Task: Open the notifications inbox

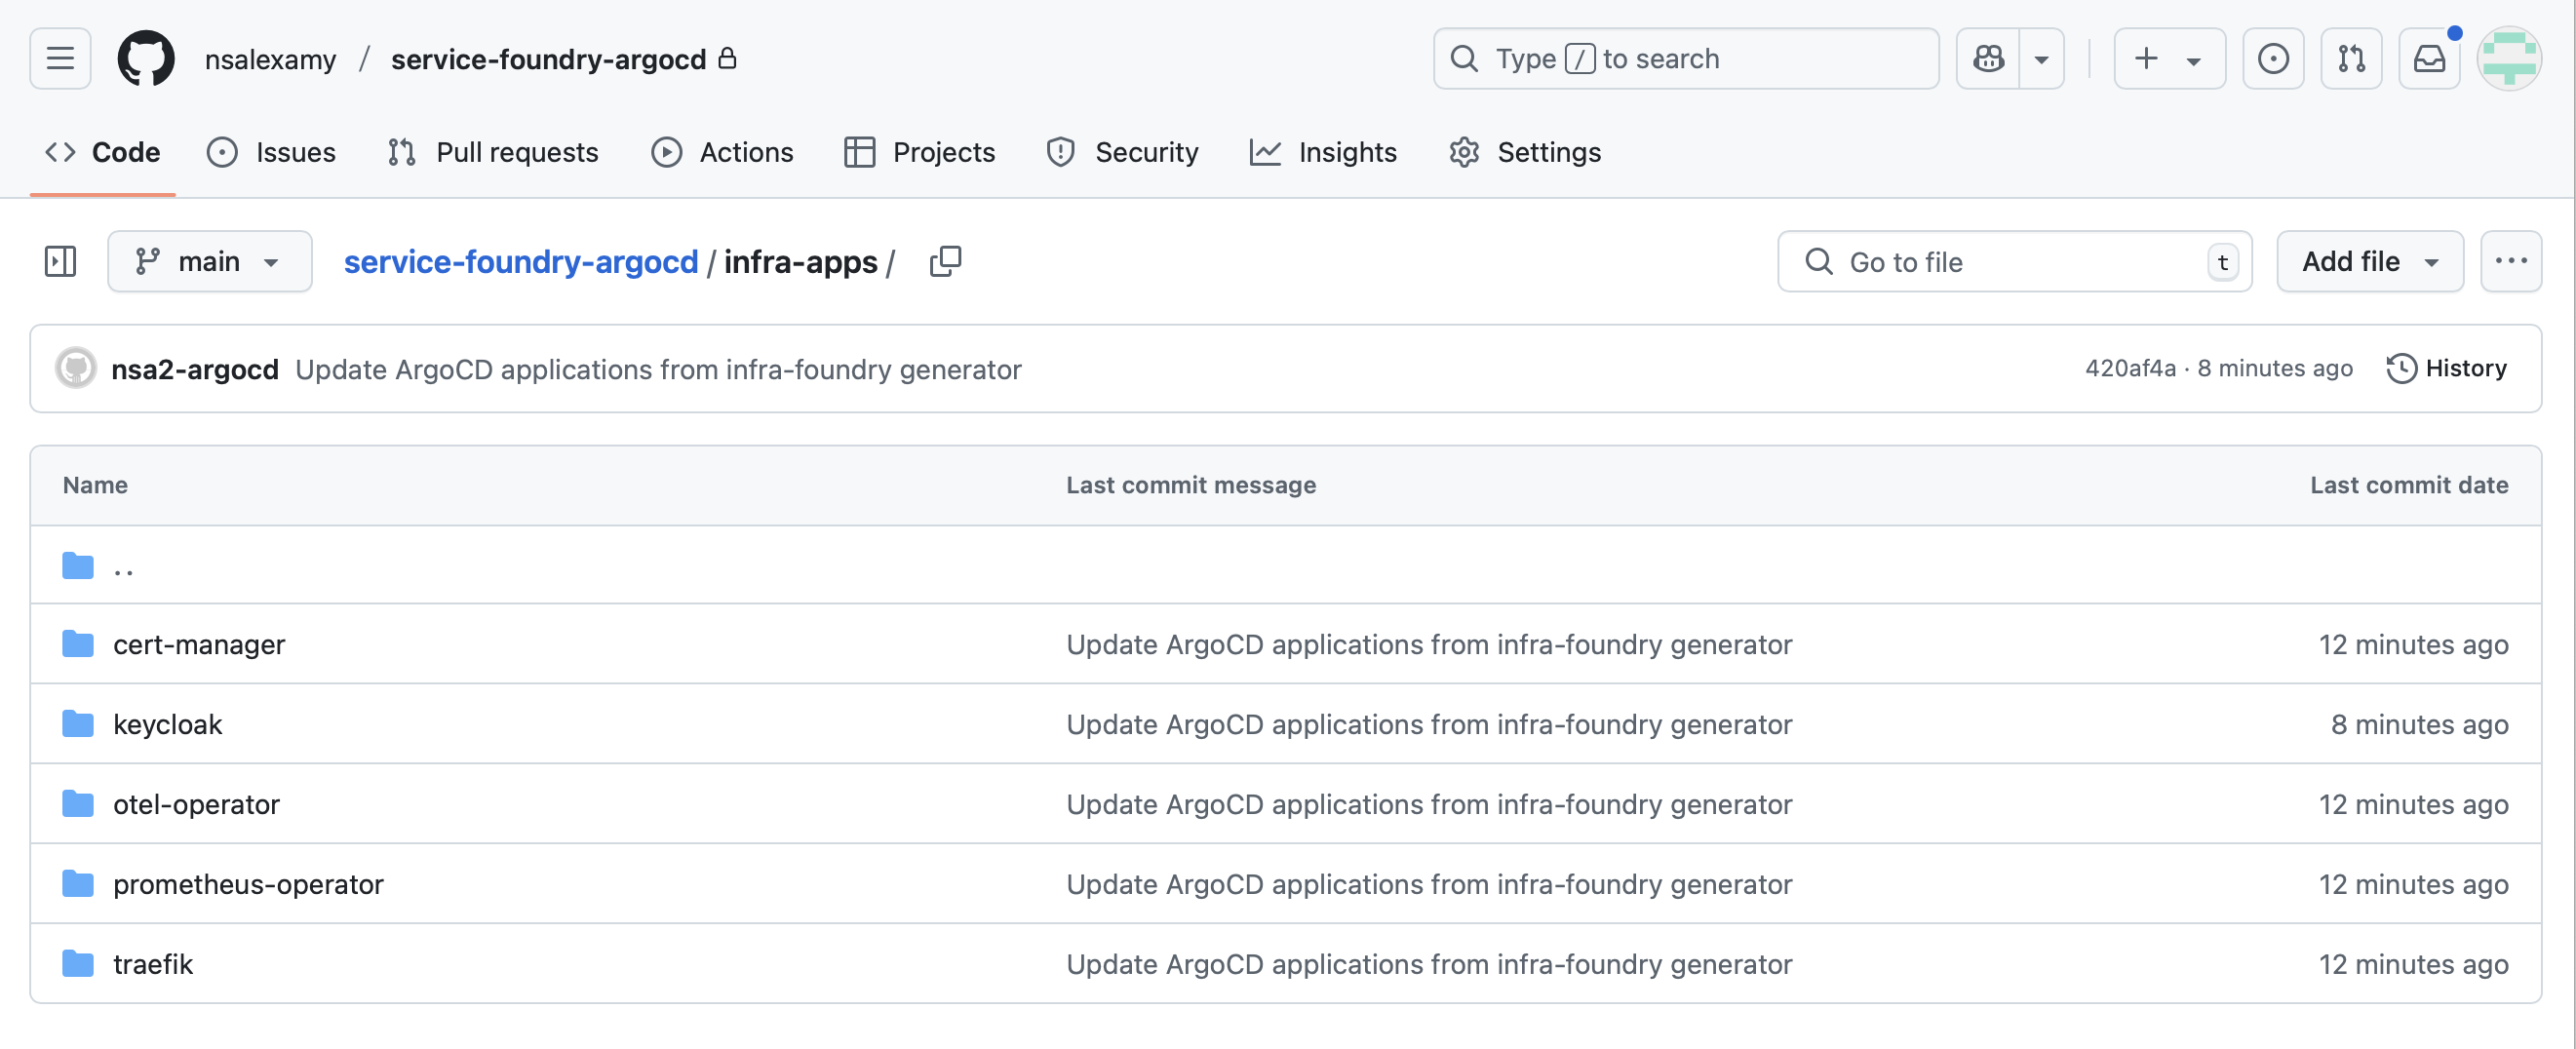Action: point(2429,58)
